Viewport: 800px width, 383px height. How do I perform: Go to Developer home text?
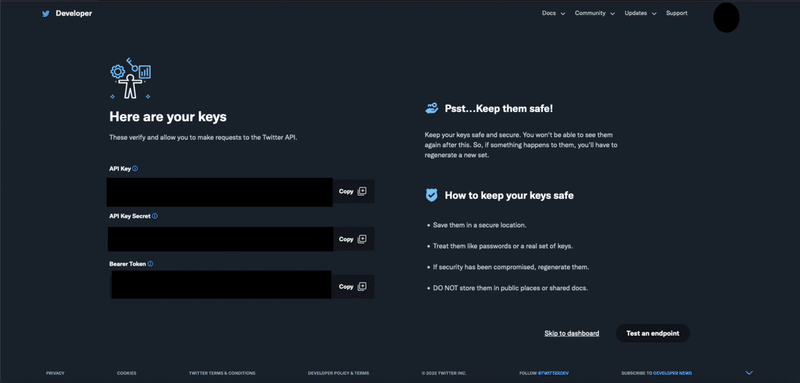74,13
